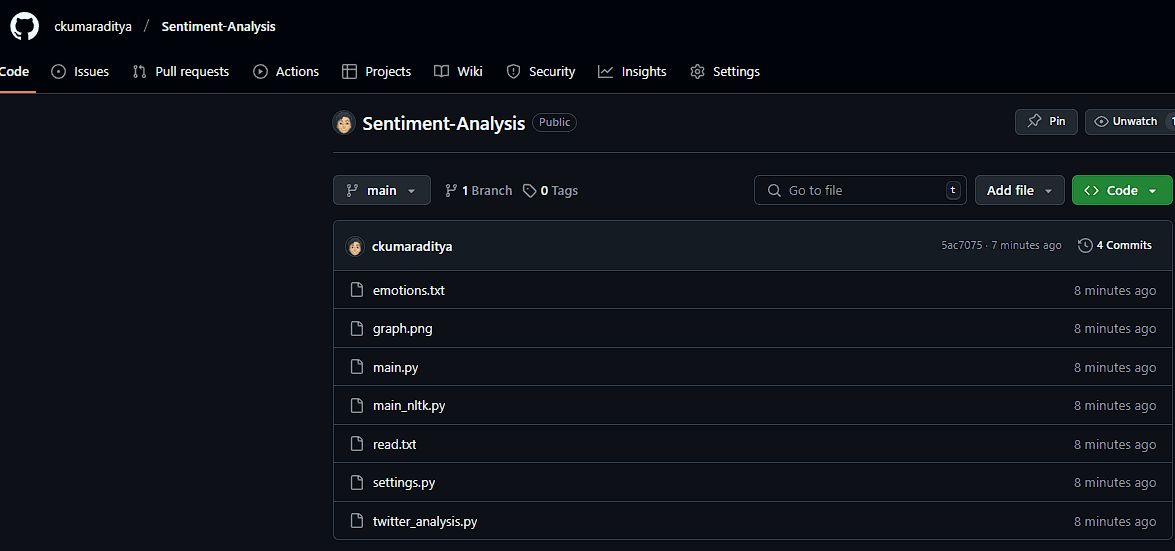Image resolution: width=1175 pixels, height=551 pixels.
Task: Click the profile avatar beside repository title
Action: click(x=344, y=123)
